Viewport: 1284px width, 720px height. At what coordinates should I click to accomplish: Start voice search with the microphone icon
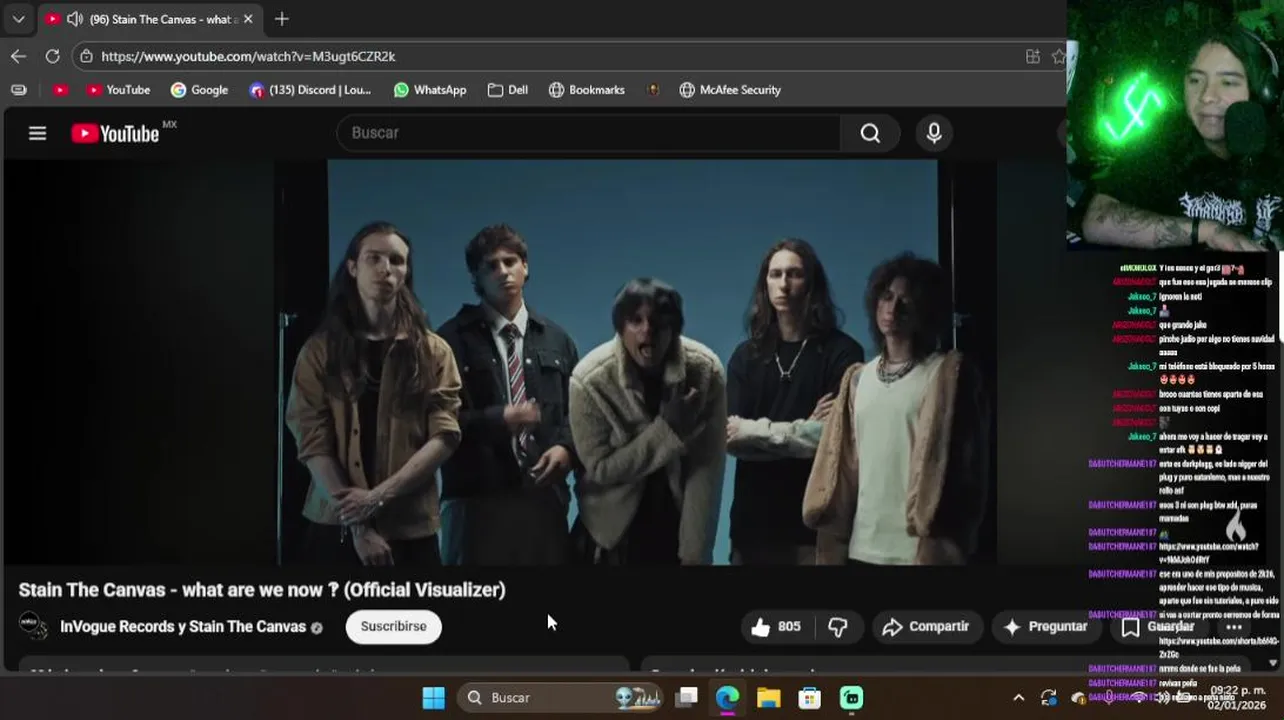934,133
